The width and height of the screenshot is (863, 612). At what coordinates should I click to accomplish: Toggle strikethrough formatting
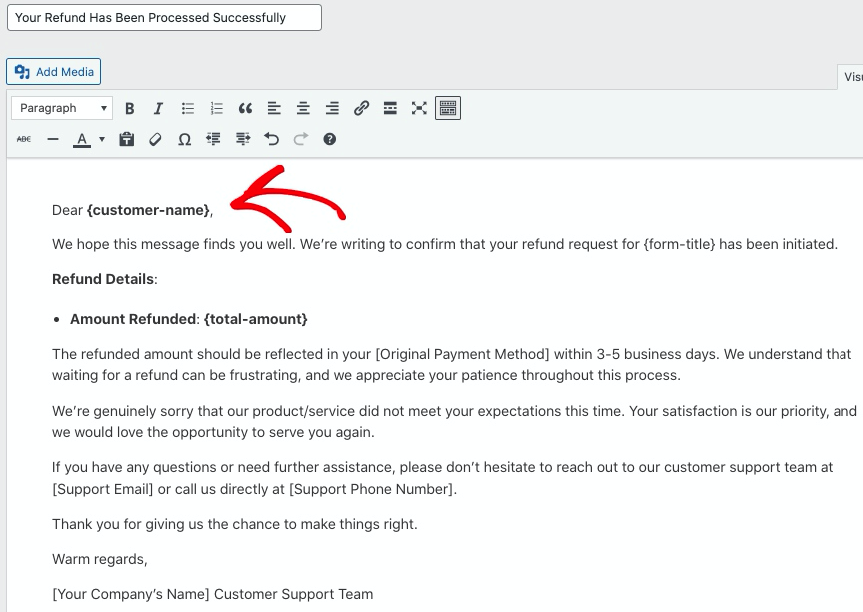pos(24,139)
